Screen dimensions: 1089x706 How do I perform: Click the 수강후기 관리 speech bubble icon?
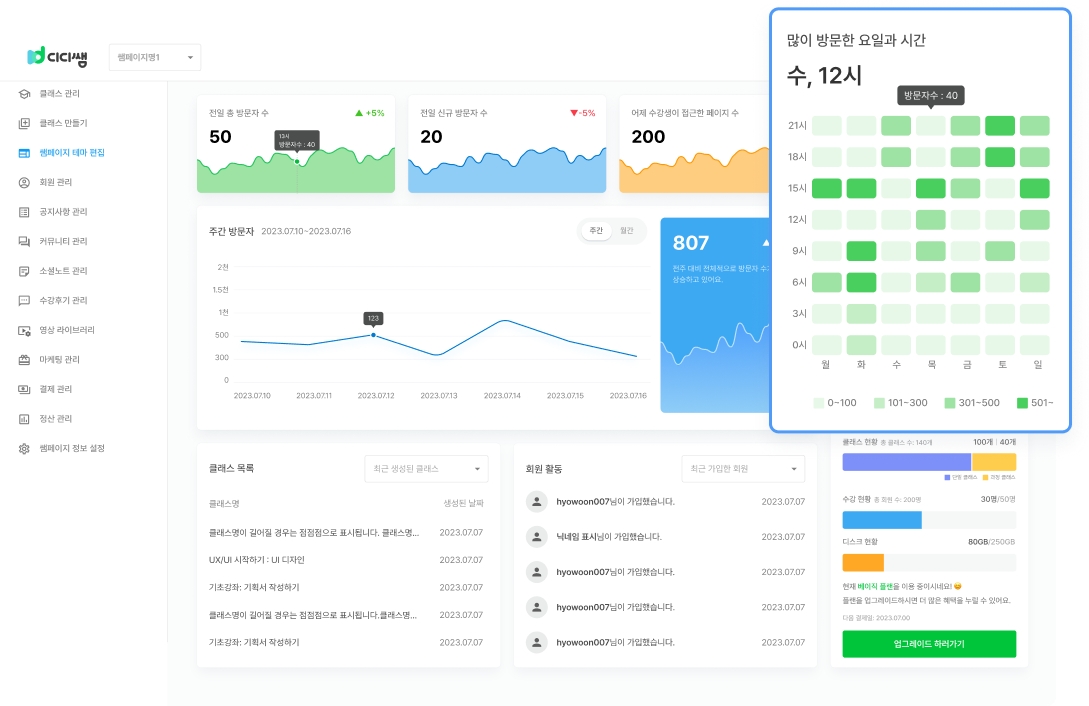(24, 301)
